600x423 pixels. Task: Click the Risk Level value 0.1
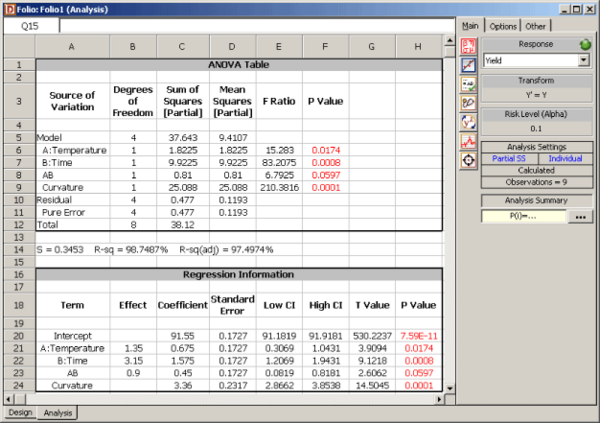click(x=536, y=128)
